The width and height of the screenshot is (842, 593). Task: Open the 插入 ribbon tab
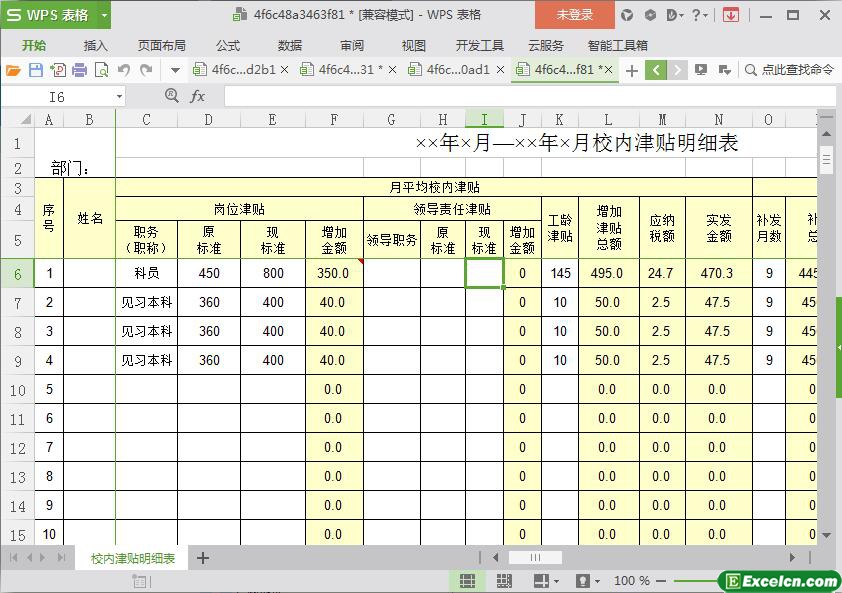[95, 45]
